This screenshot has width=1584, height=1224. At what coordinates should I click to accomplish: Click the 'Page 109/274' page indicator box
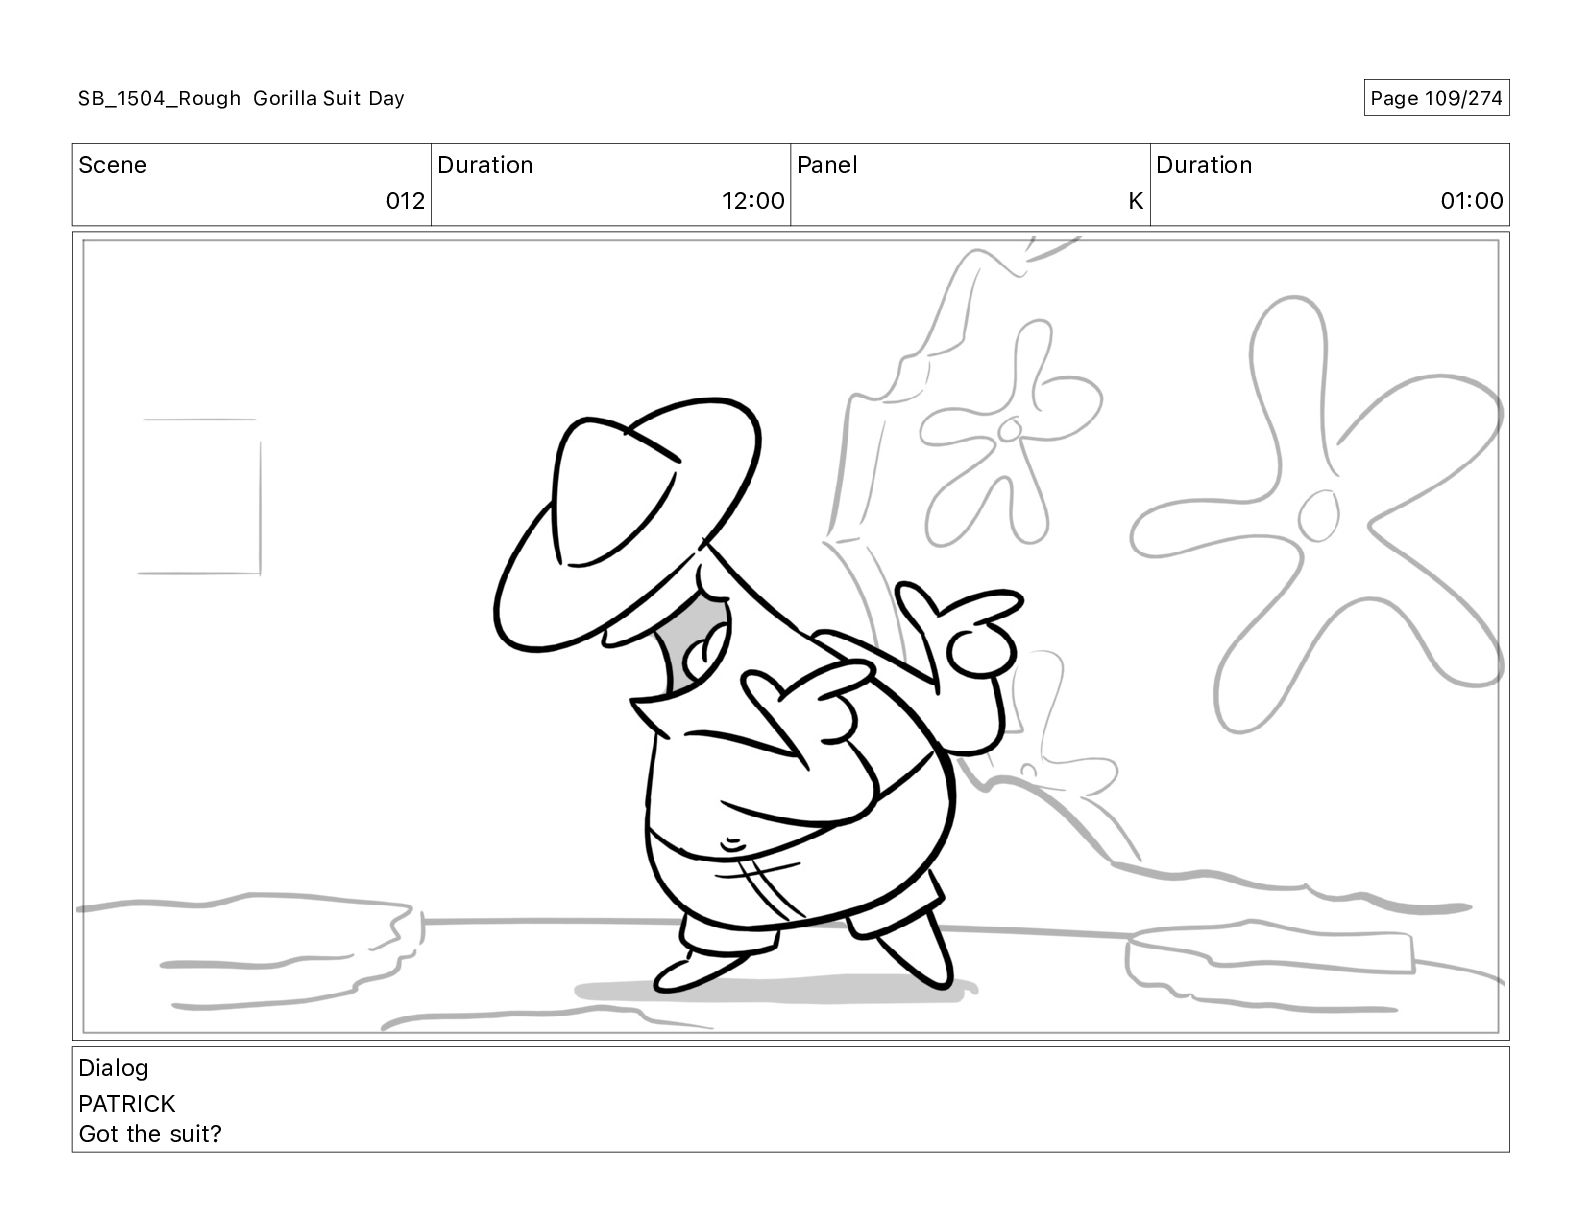tap(1436, 98)
